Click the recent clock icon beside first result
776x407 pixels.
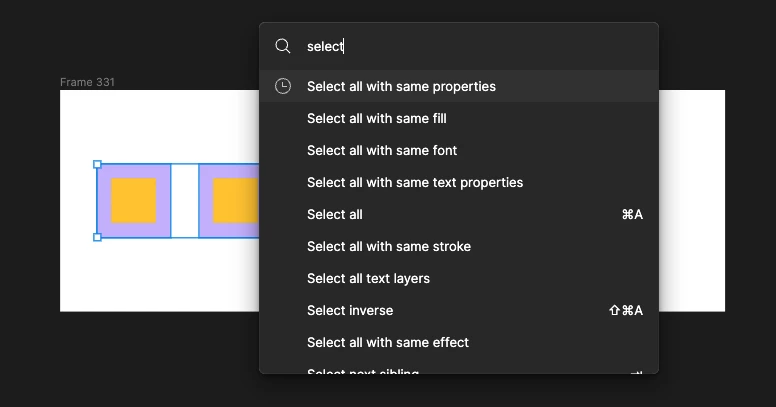[283, 86]
